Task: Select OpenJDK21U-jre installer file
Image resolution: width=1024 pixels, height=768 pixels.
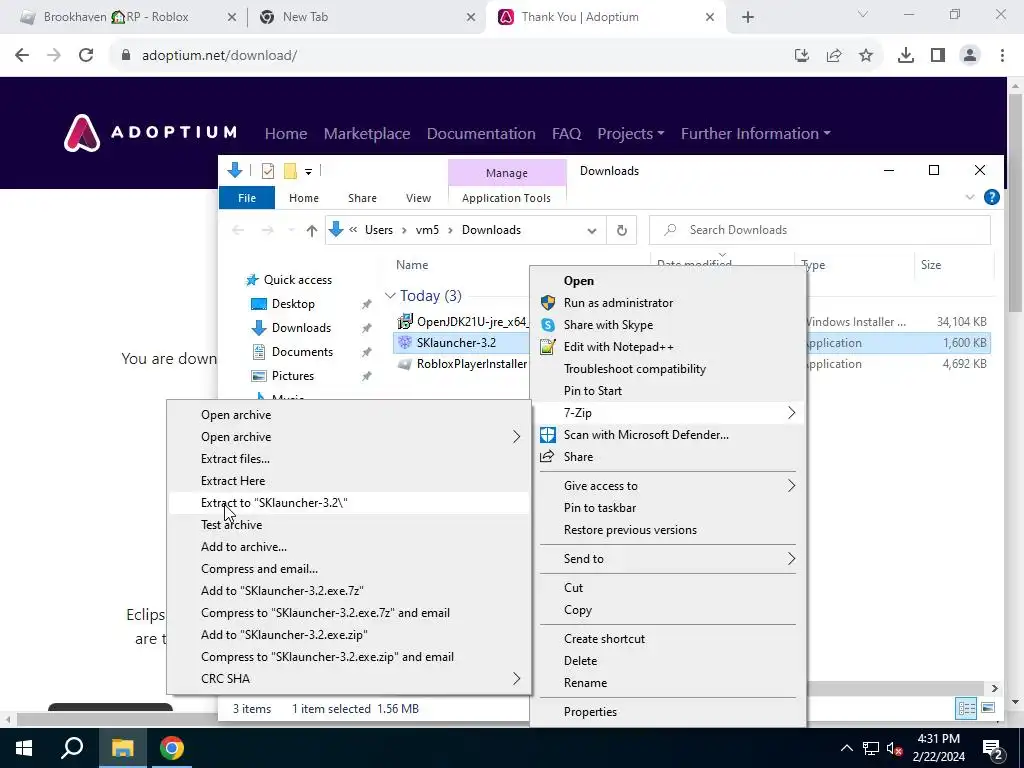Action: pyautogui.click(x=461, y=321)
